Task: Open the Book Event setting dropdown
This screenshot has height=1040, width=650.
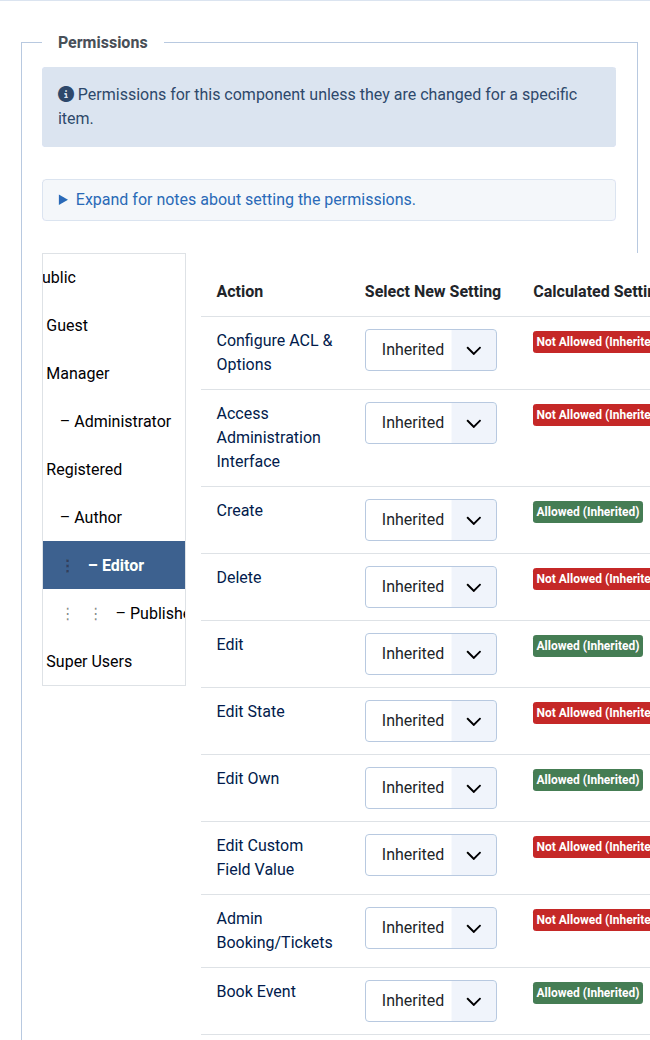Action: [430, 1001]
